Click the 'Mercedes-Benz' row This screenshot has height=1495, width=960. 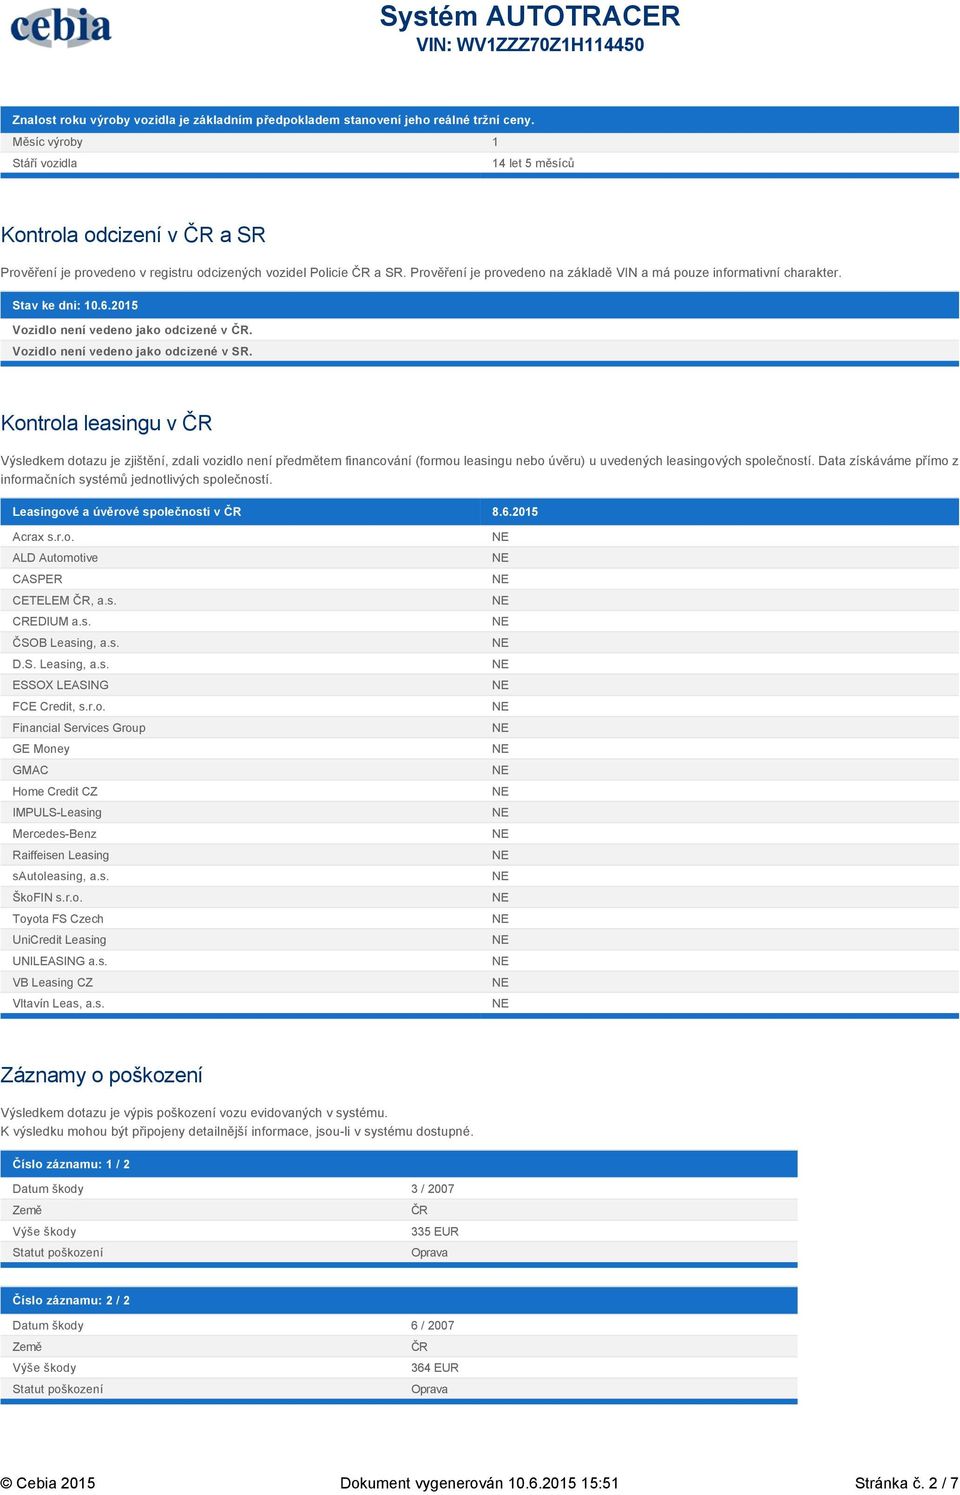click(x=480, y=834)
